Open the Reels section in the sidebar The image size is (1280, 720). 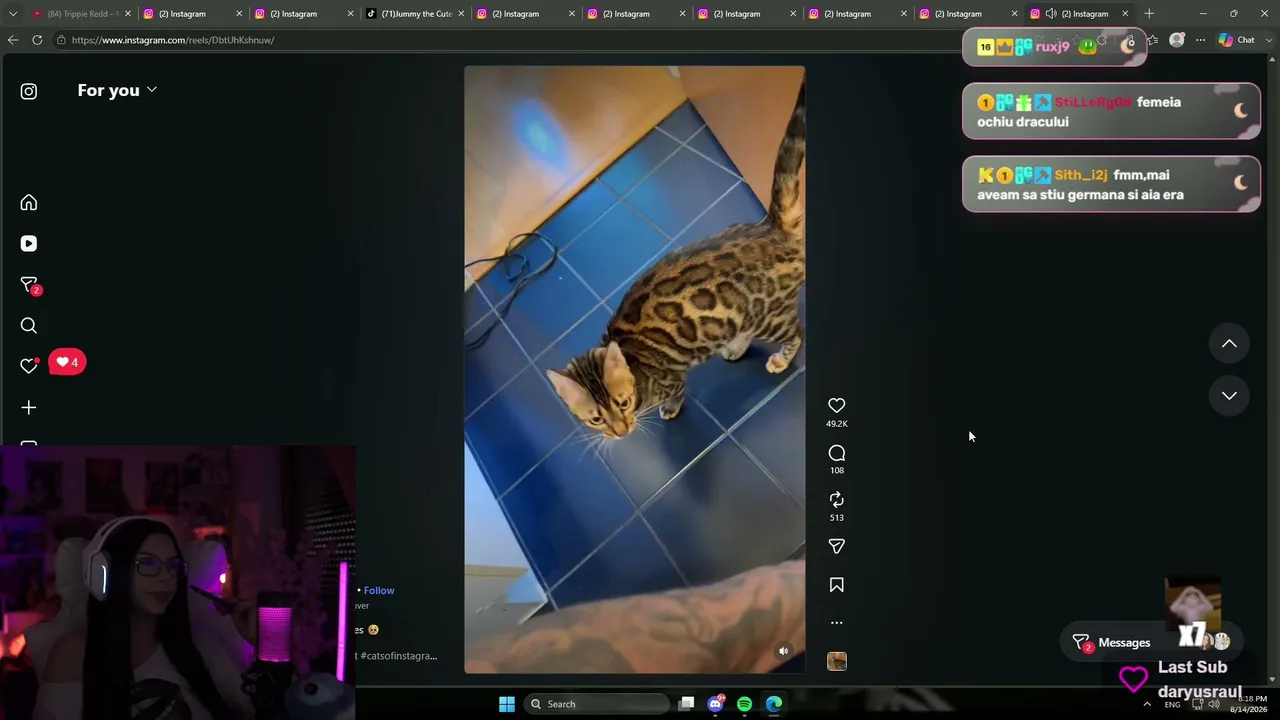pyautogui.click(x=29, y=244)
